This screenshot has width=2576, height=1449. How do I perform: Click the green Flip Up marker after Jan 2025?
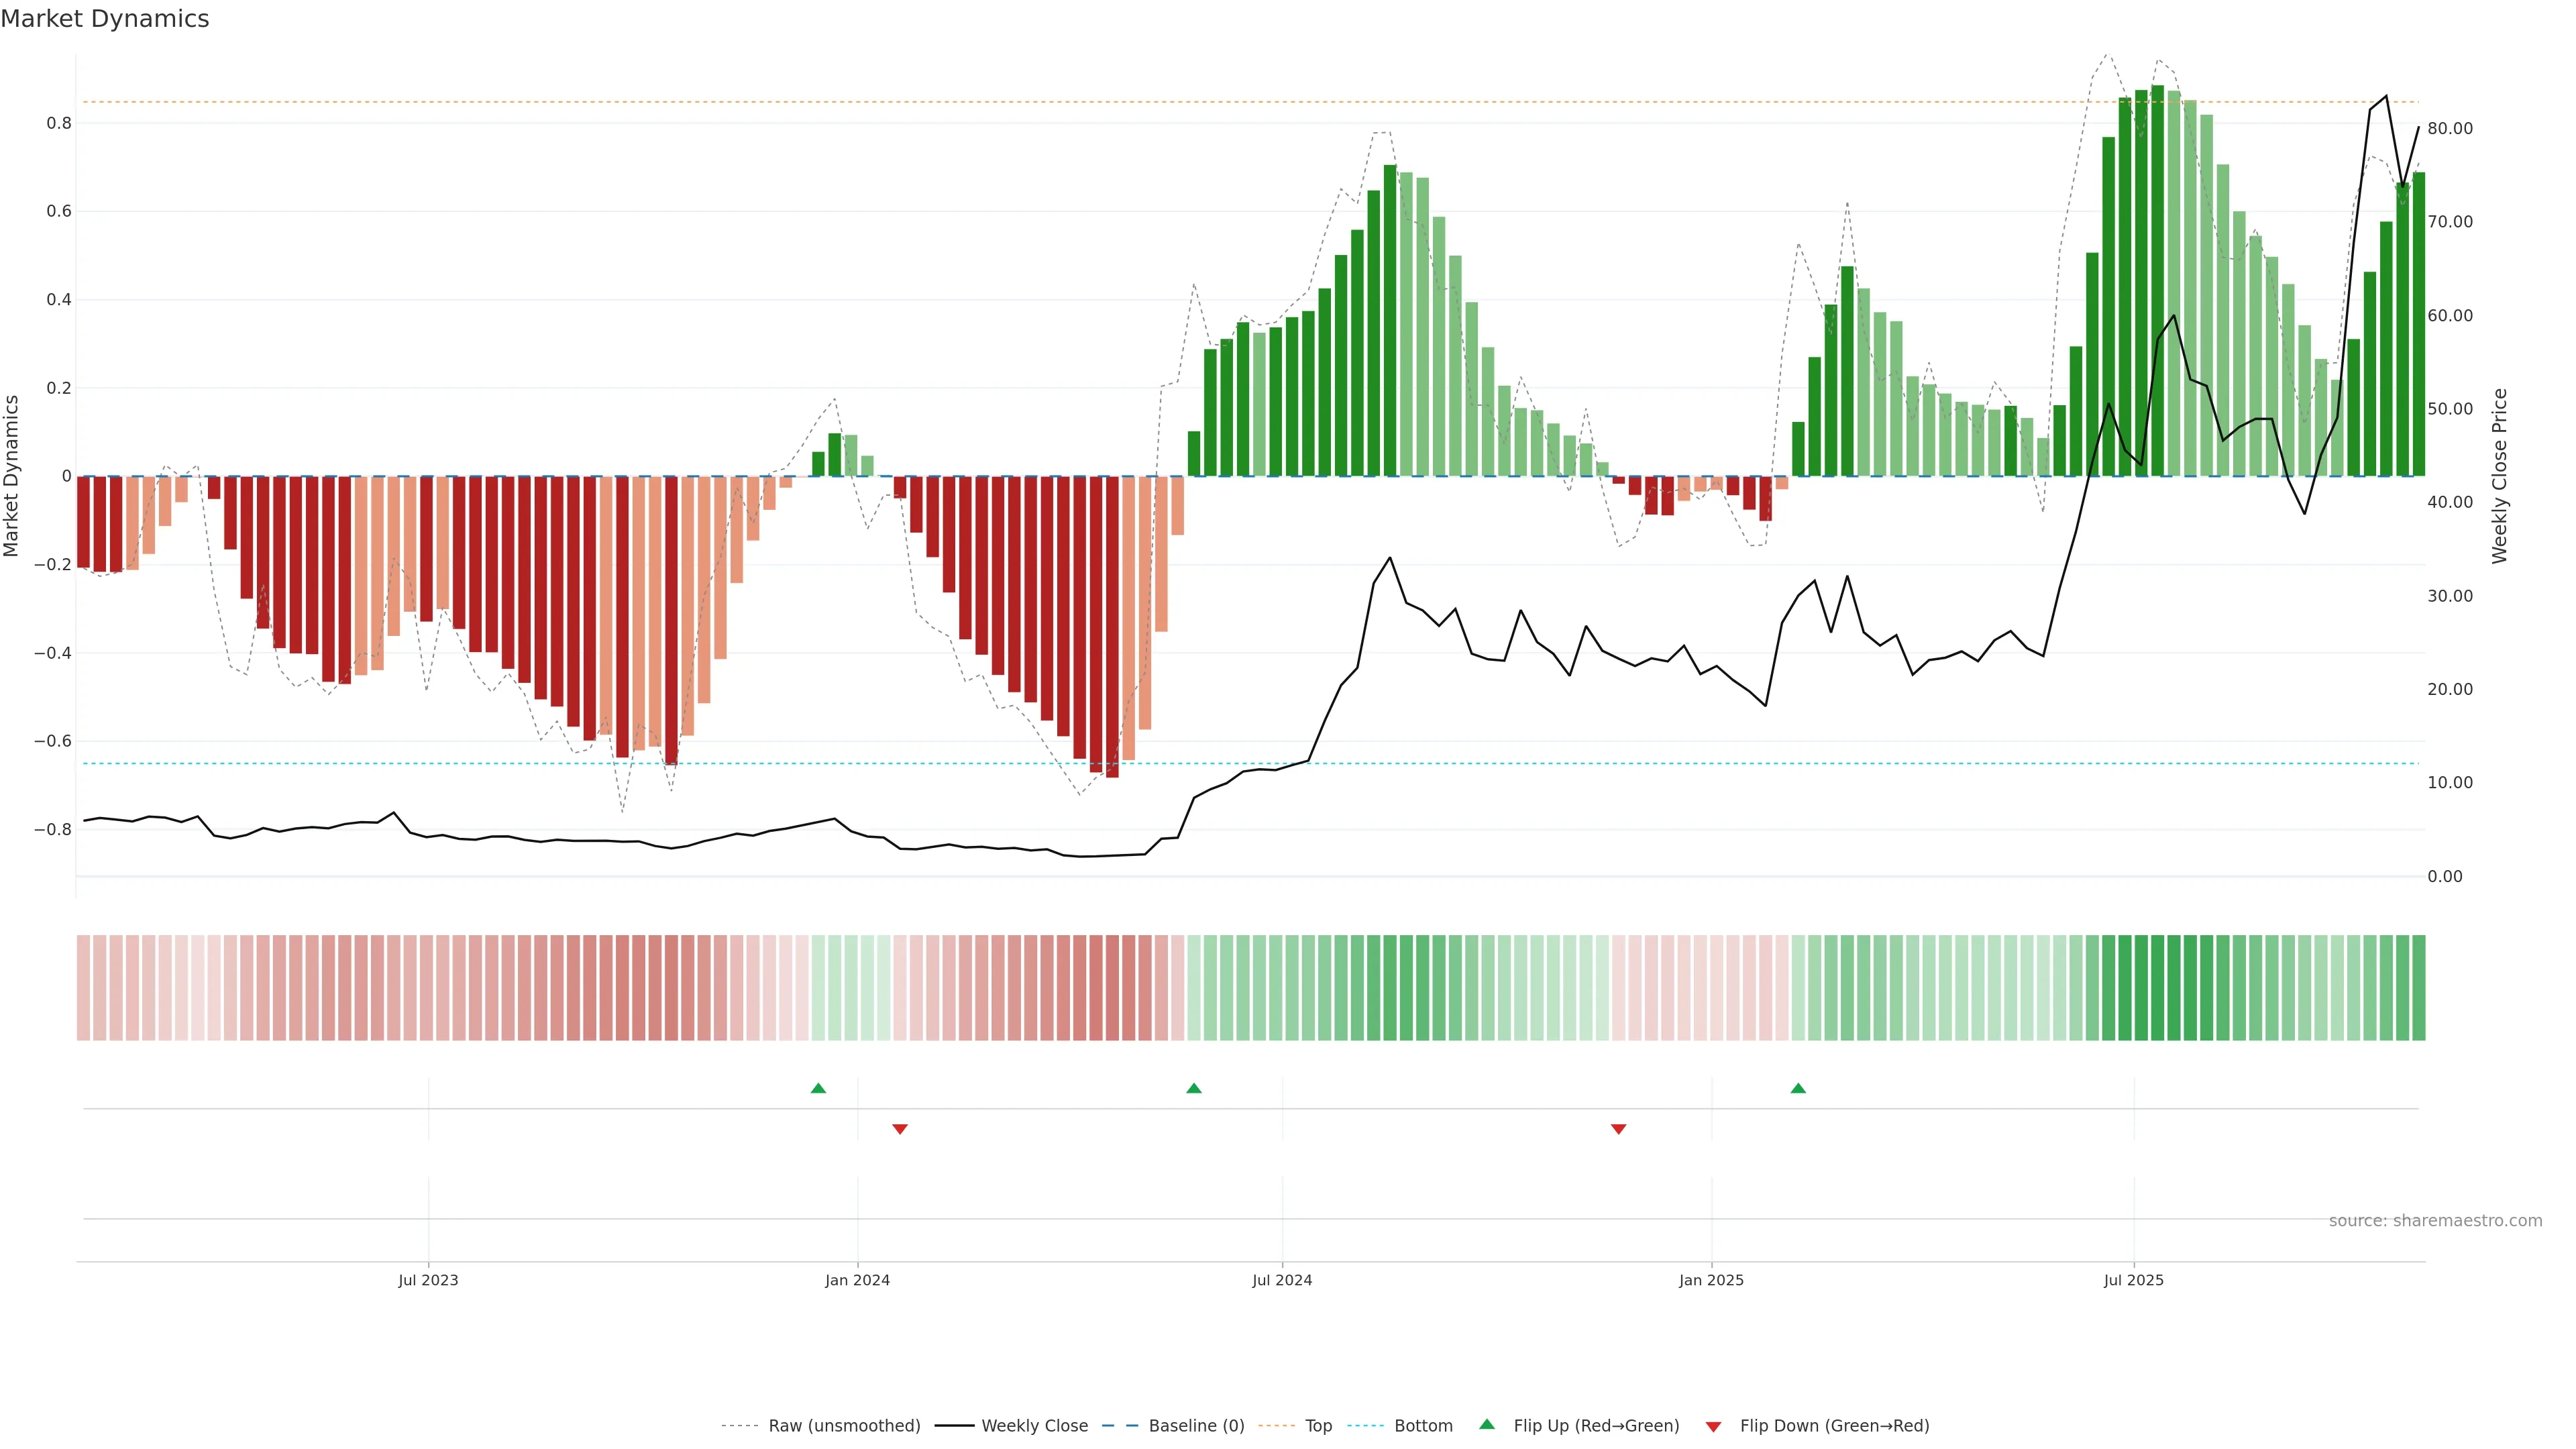[1798, 1088]
